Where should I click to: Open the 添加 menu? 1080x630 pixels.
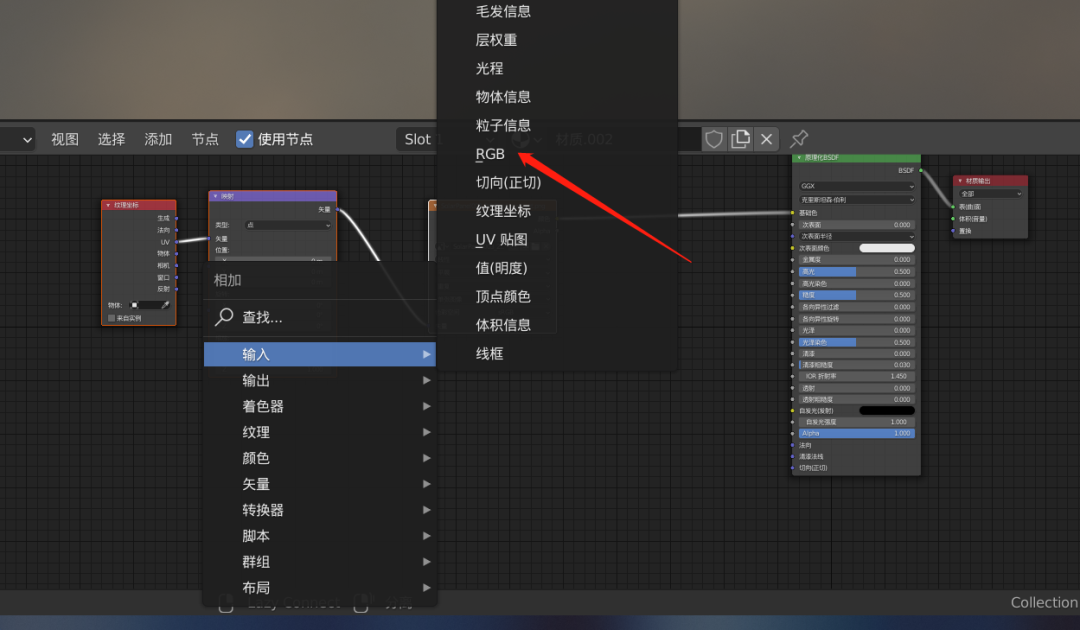[158, 139]
